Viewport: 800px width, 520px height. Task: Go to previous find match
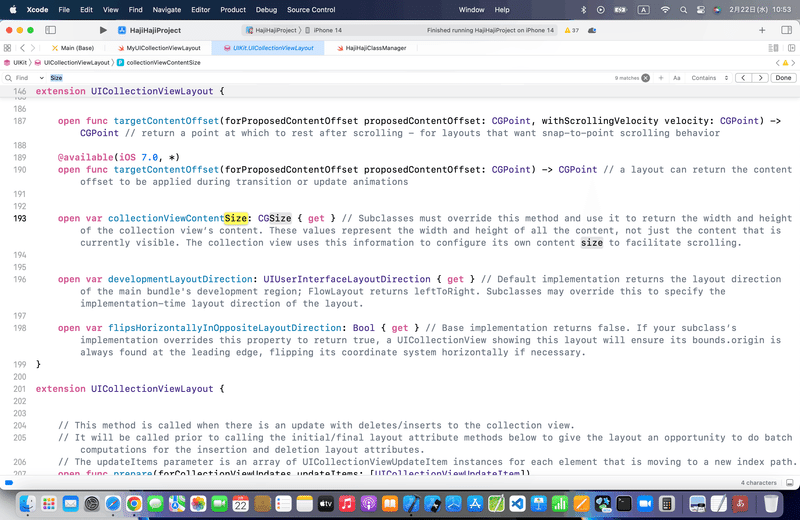(743, 78)
